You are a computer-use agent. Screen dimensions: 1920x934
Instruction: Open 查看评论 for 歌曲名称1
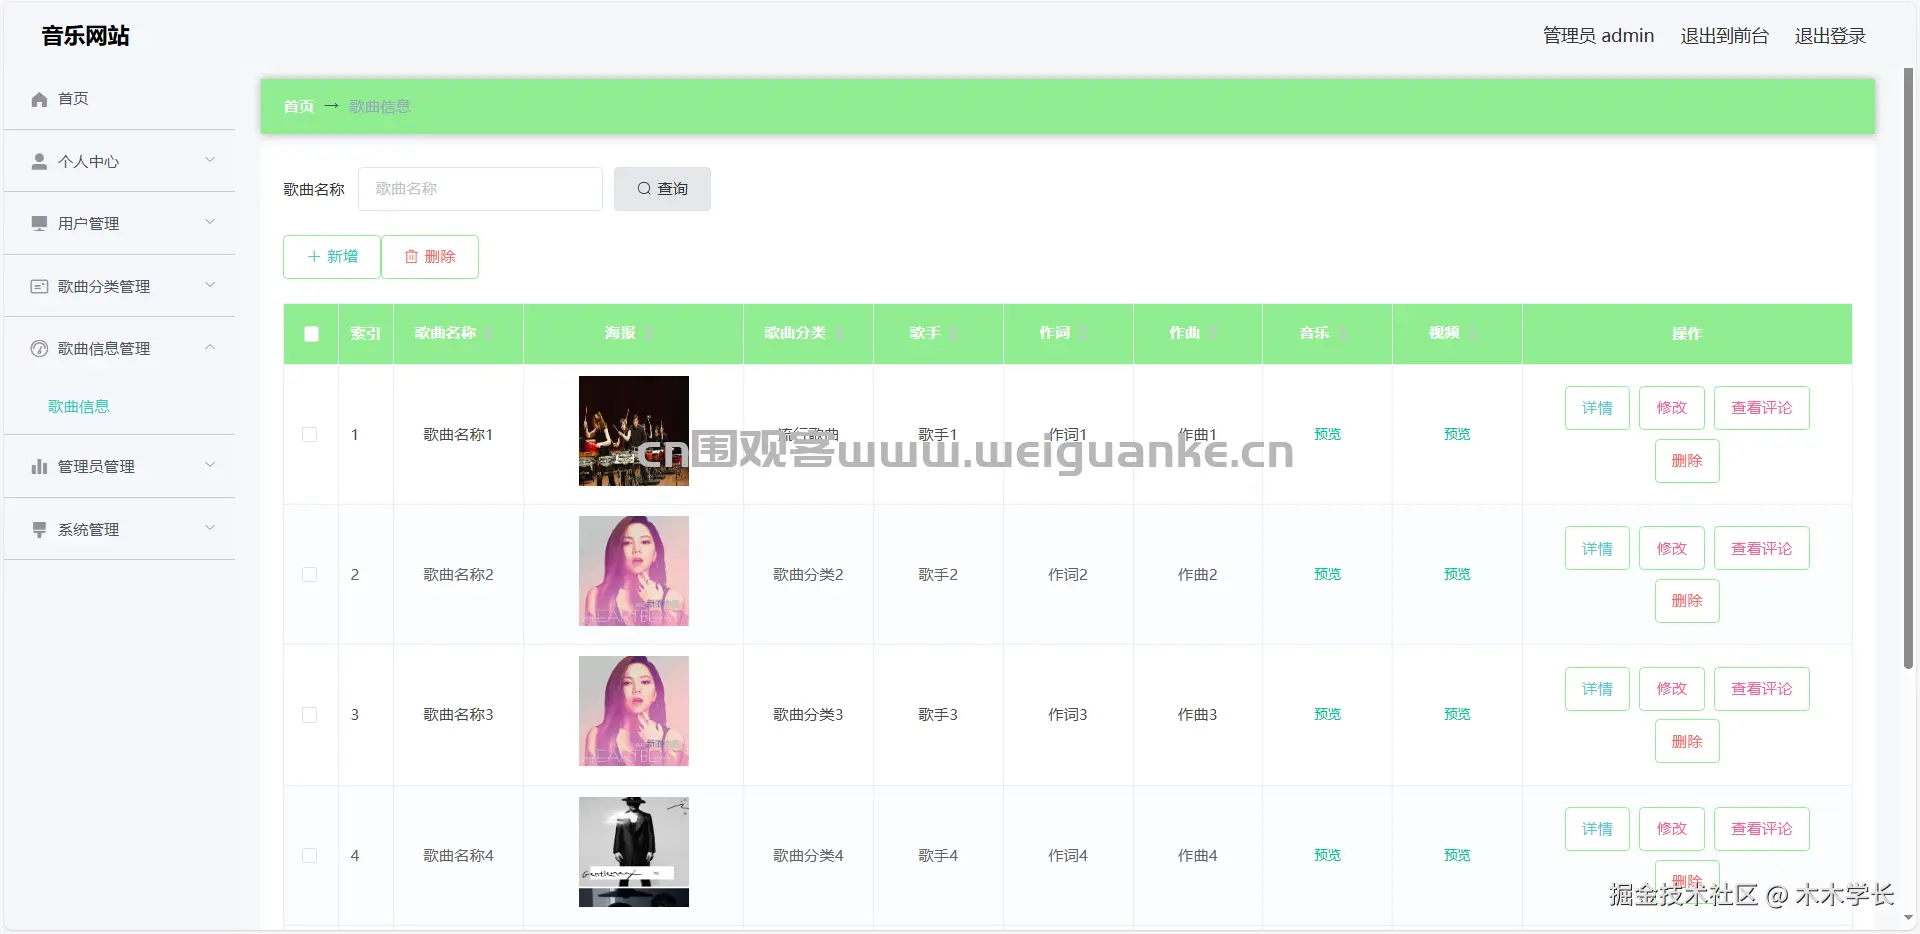[x=1762, y=408]
